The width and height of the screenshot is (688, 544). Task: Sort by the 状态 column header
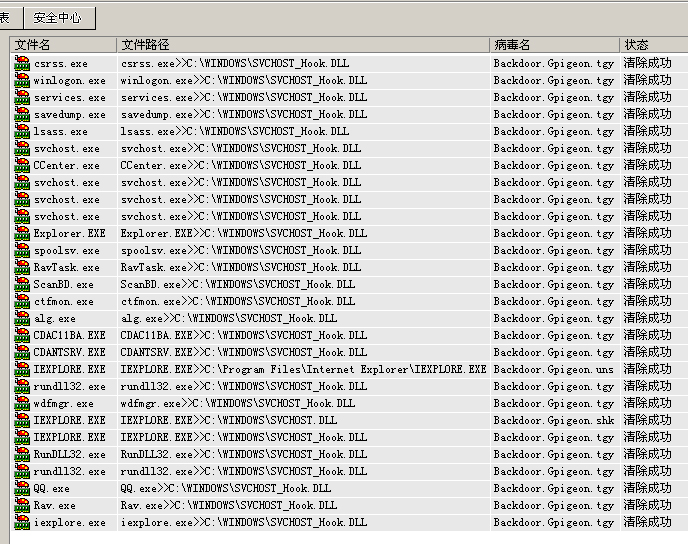pos(654,45)
